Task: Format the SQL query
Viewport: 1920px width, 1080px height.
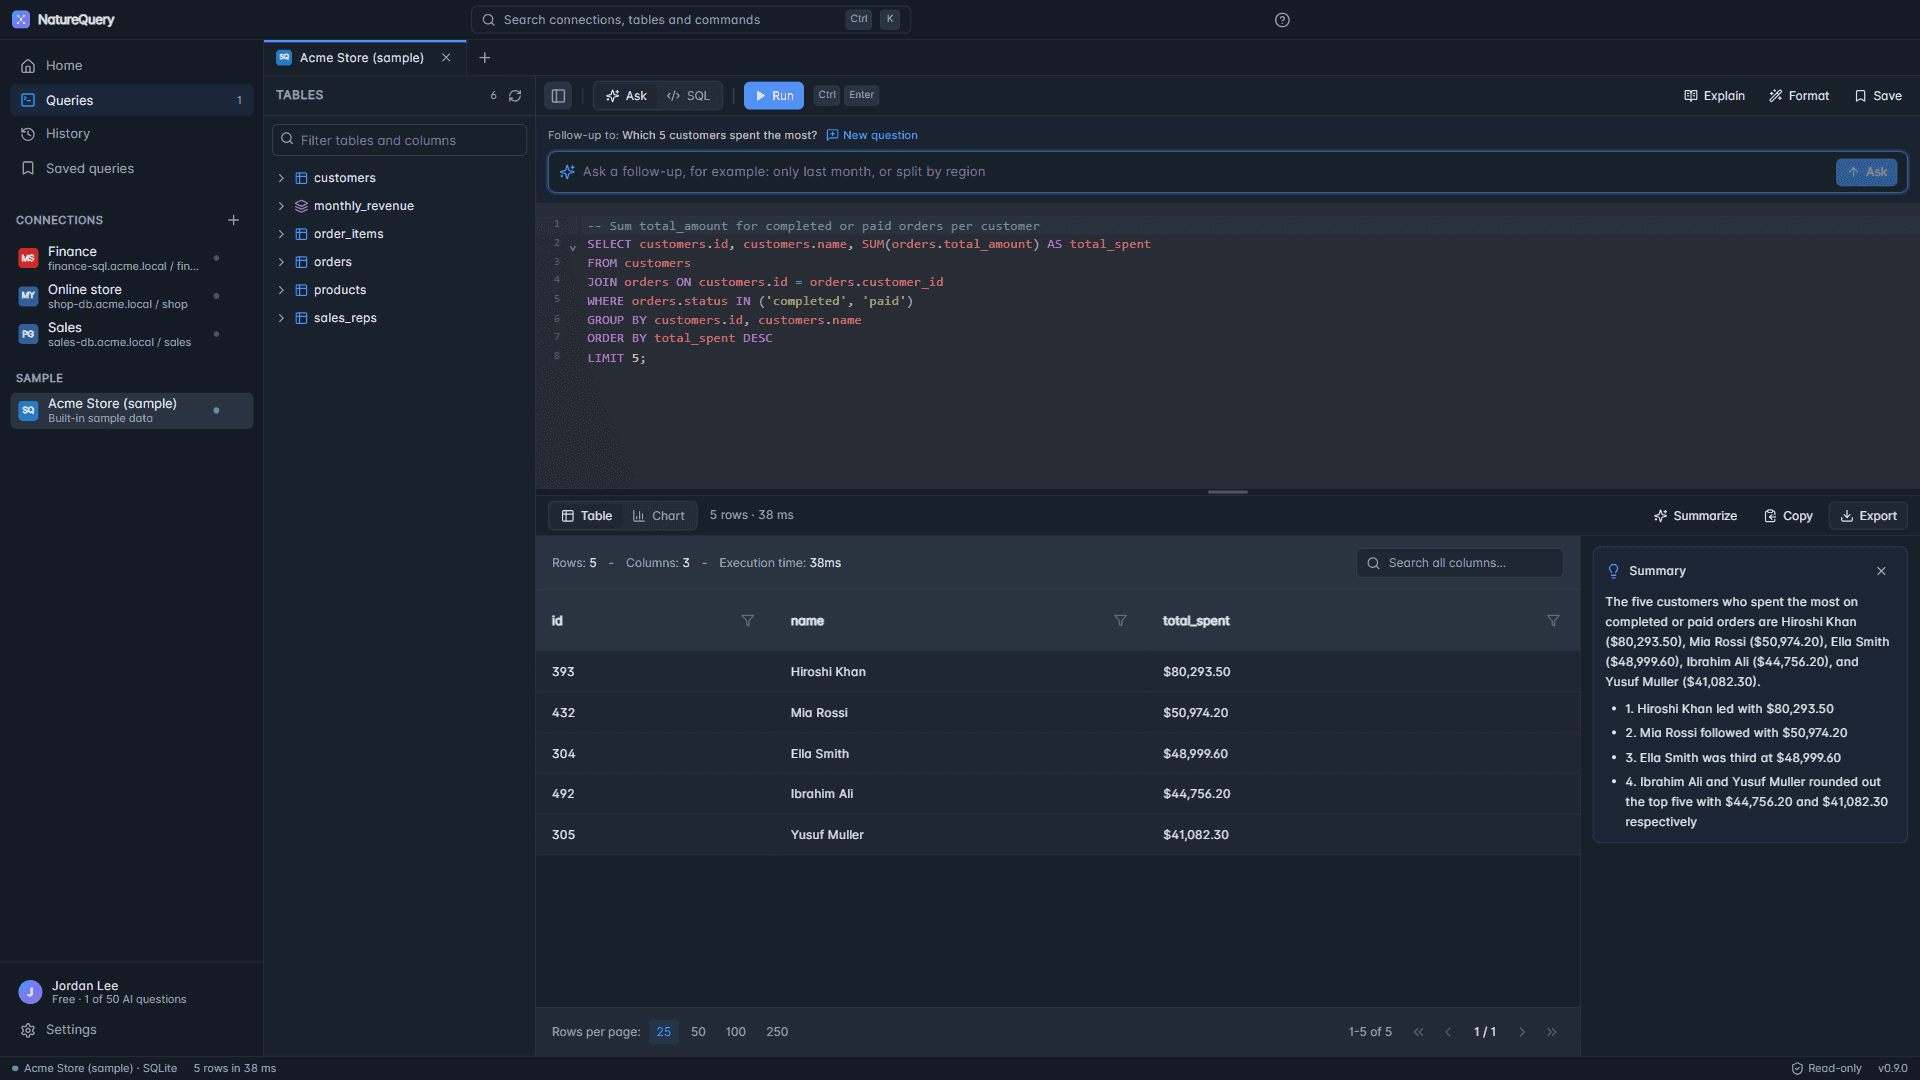Action: click(x=1798, y=96)
